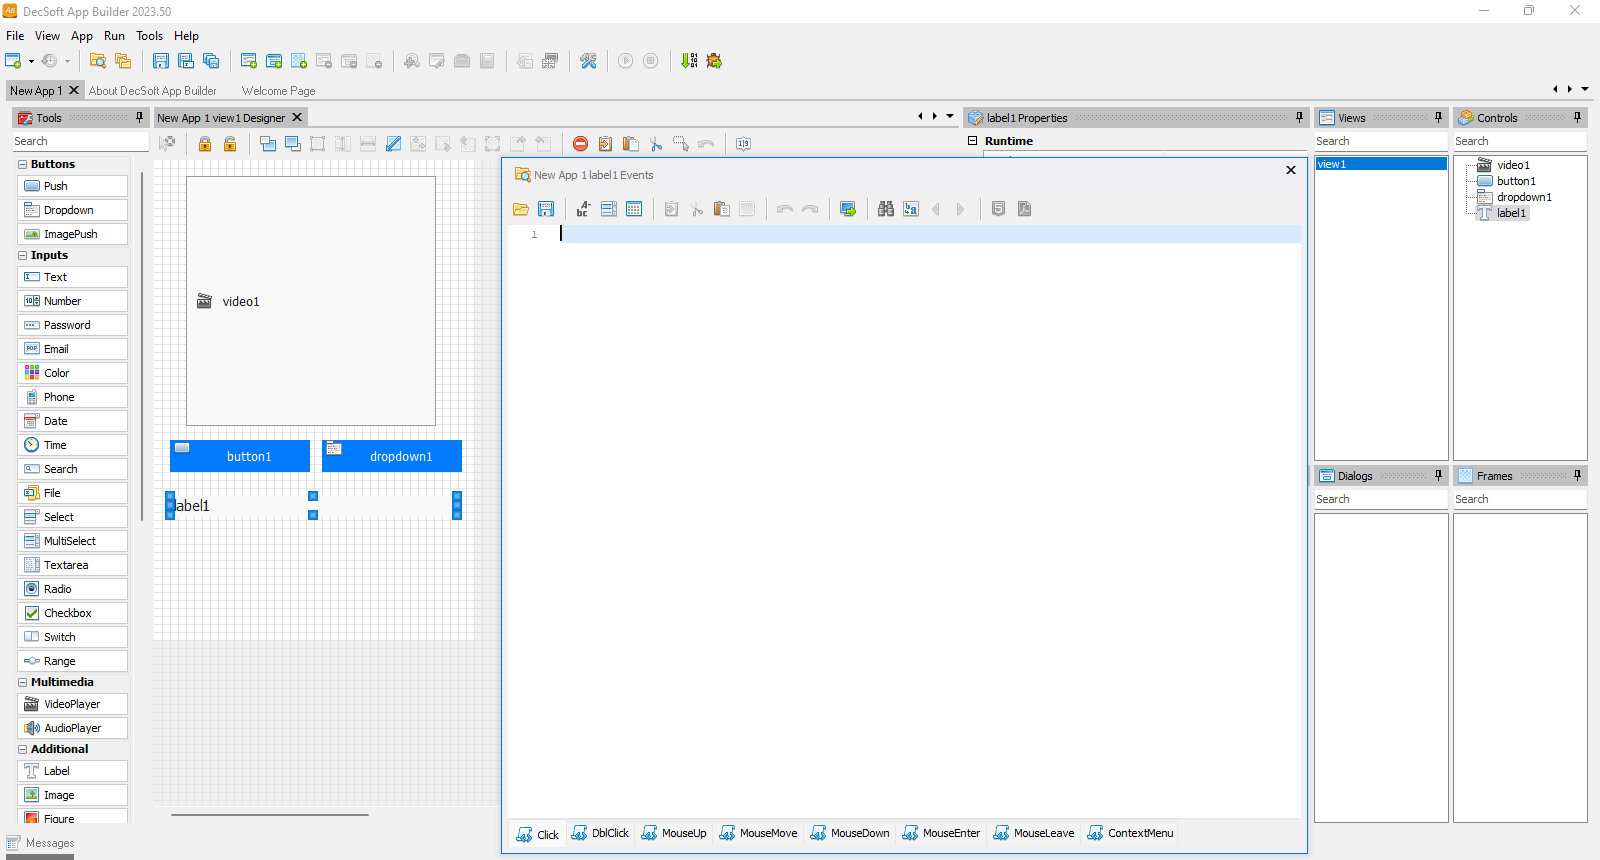Toggle the pin on Views panel
The width and height of the screenshot is (1600, 860).
pos(1438,117)
